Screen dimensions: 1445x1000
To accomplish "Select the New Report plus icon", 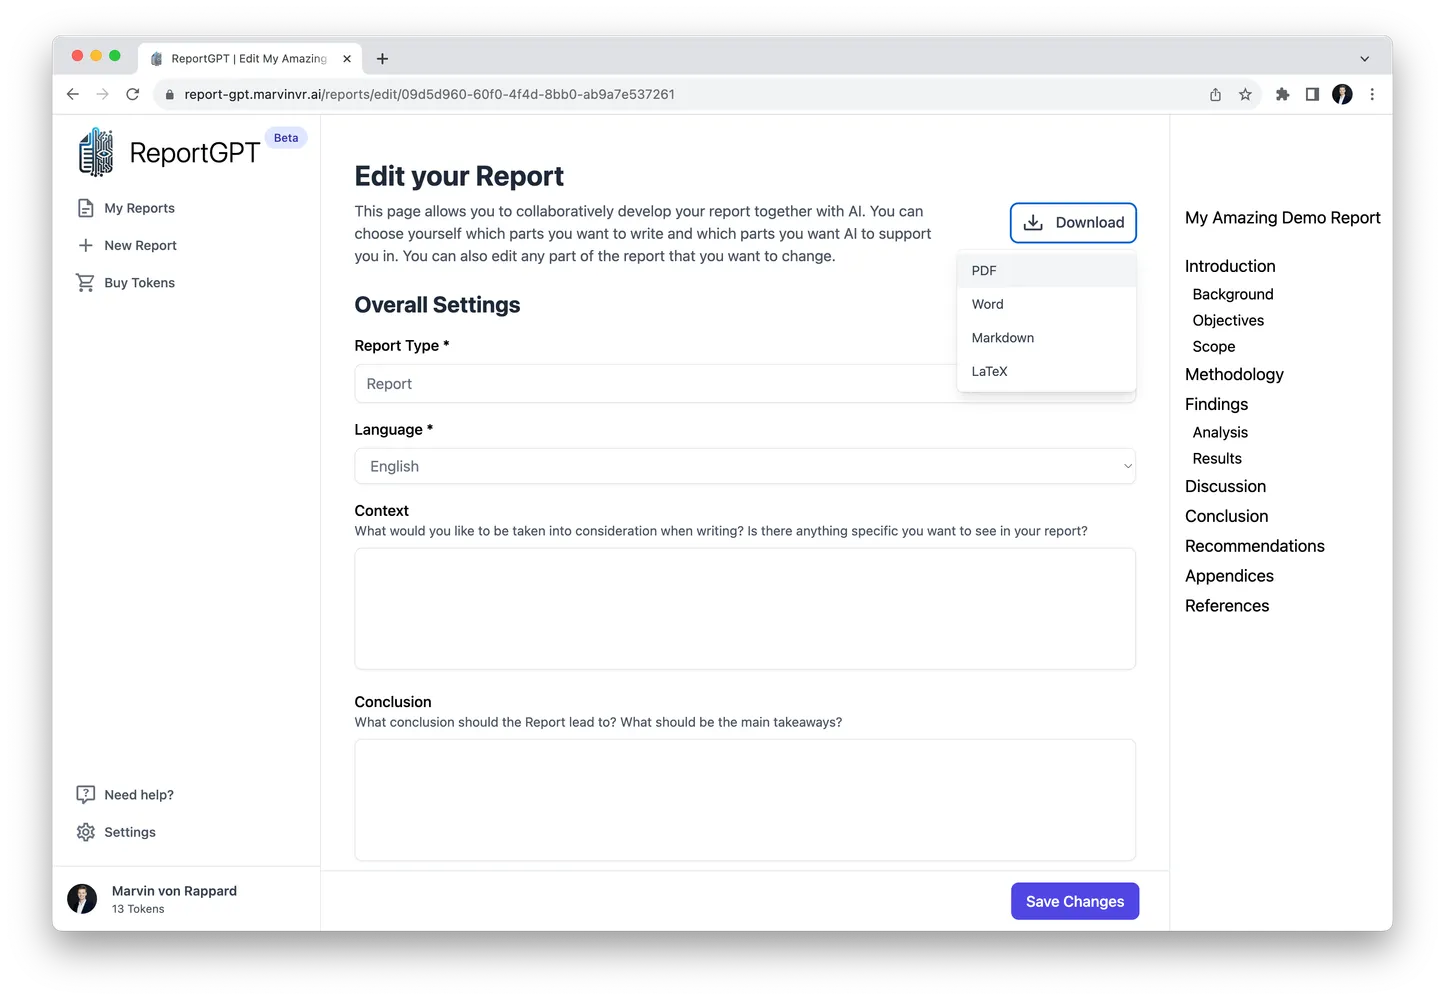I will coord(85,245).
